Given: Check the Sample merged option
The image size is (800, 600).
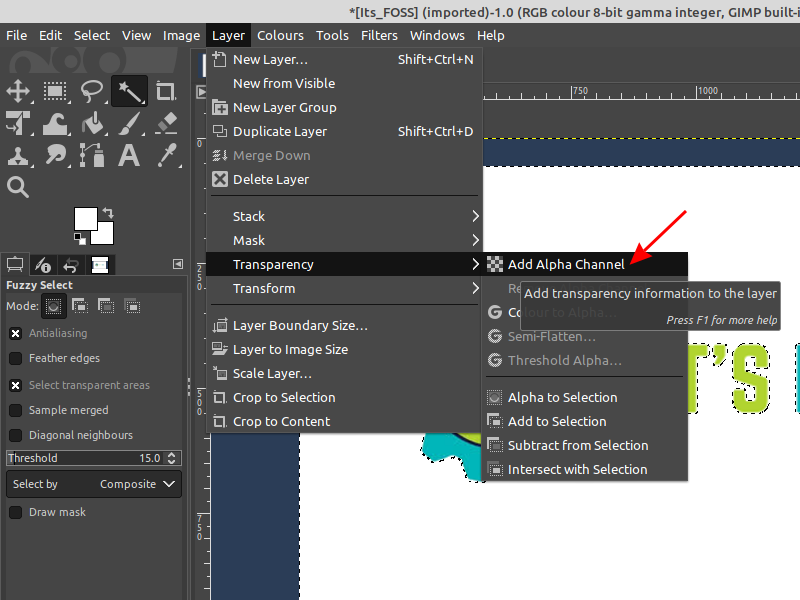Looking at the screenshot, I should coord(15,408).
